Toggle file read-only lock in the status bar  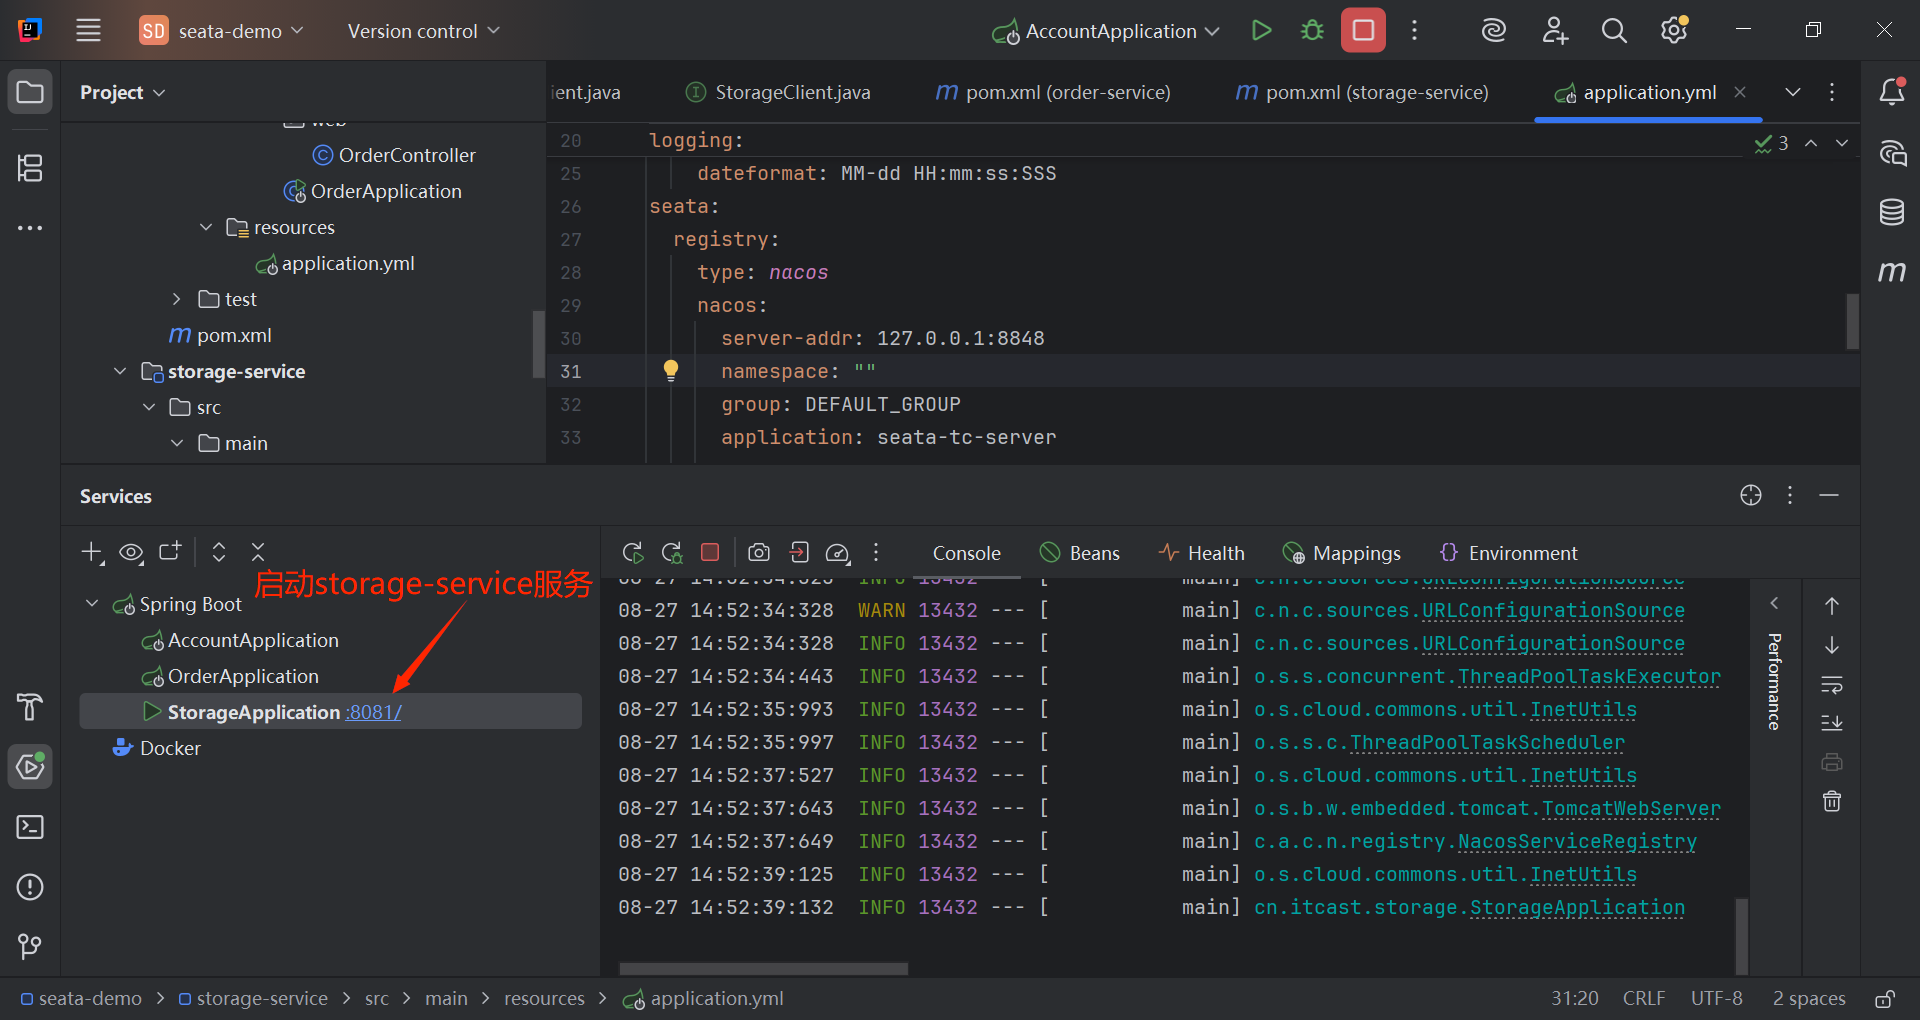[x=1885, y=998]
